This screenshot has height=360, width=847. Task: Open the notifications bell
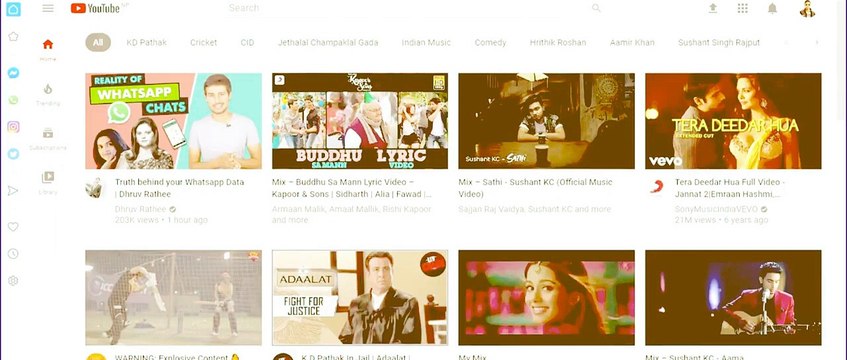tap(772, 8)
